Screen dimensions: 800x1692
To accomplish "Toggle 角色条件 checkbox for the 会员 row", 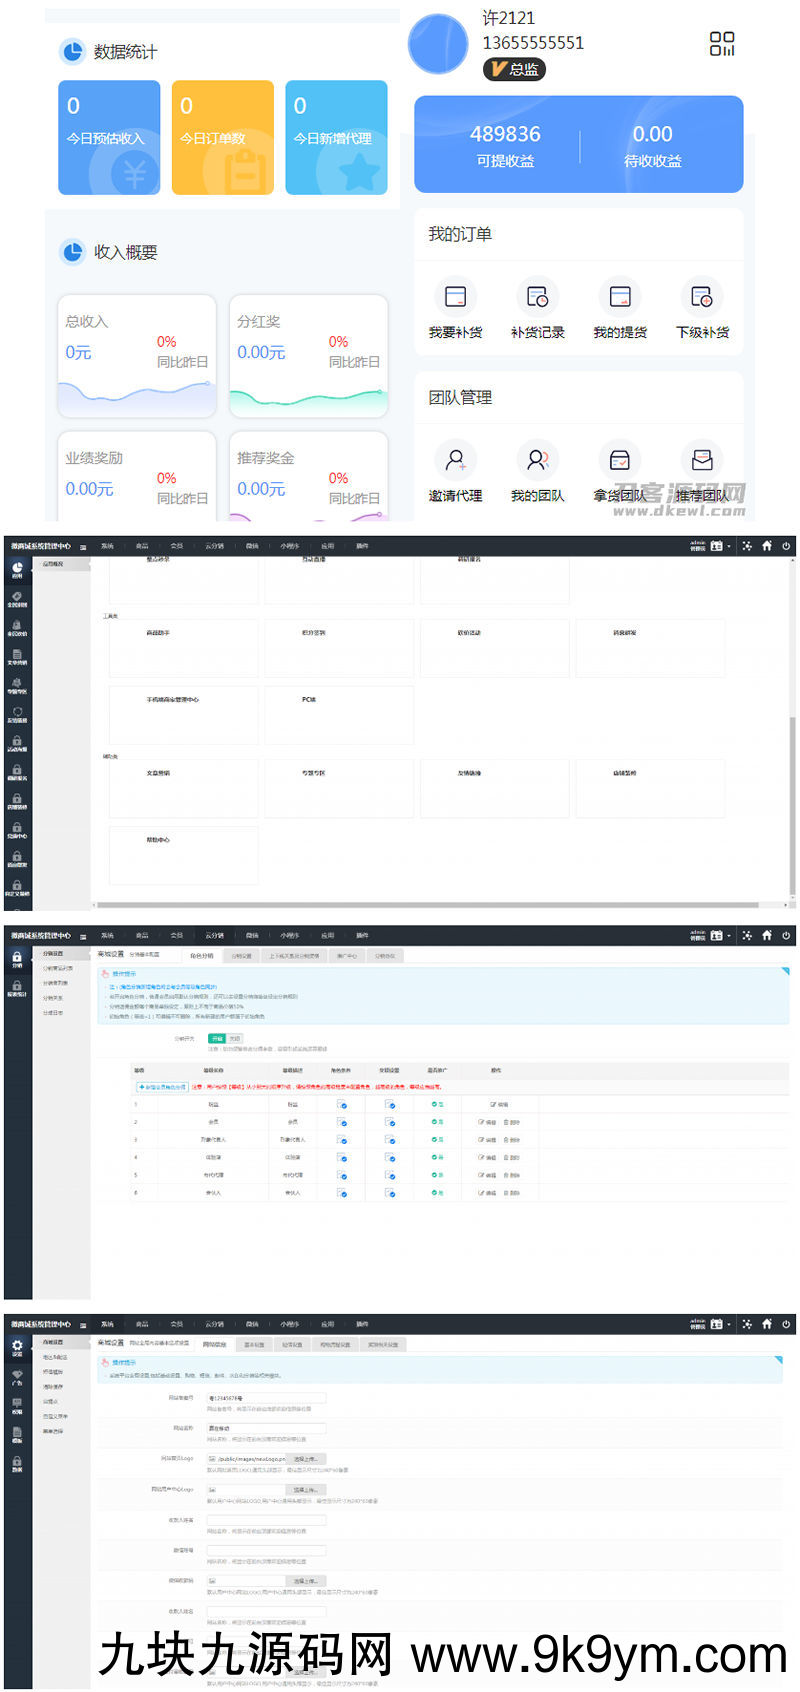I will pyautogui.click(x=342, y=1123).
